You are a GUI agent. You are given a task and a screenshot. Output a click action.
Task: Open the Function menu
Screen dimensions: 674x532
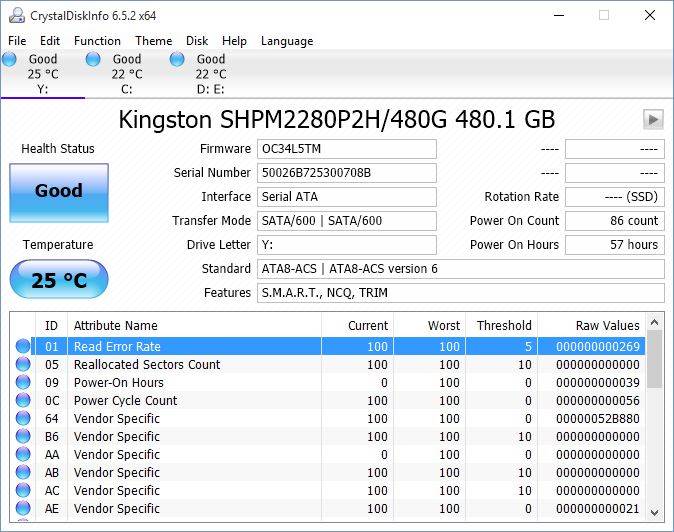[97, 41]
